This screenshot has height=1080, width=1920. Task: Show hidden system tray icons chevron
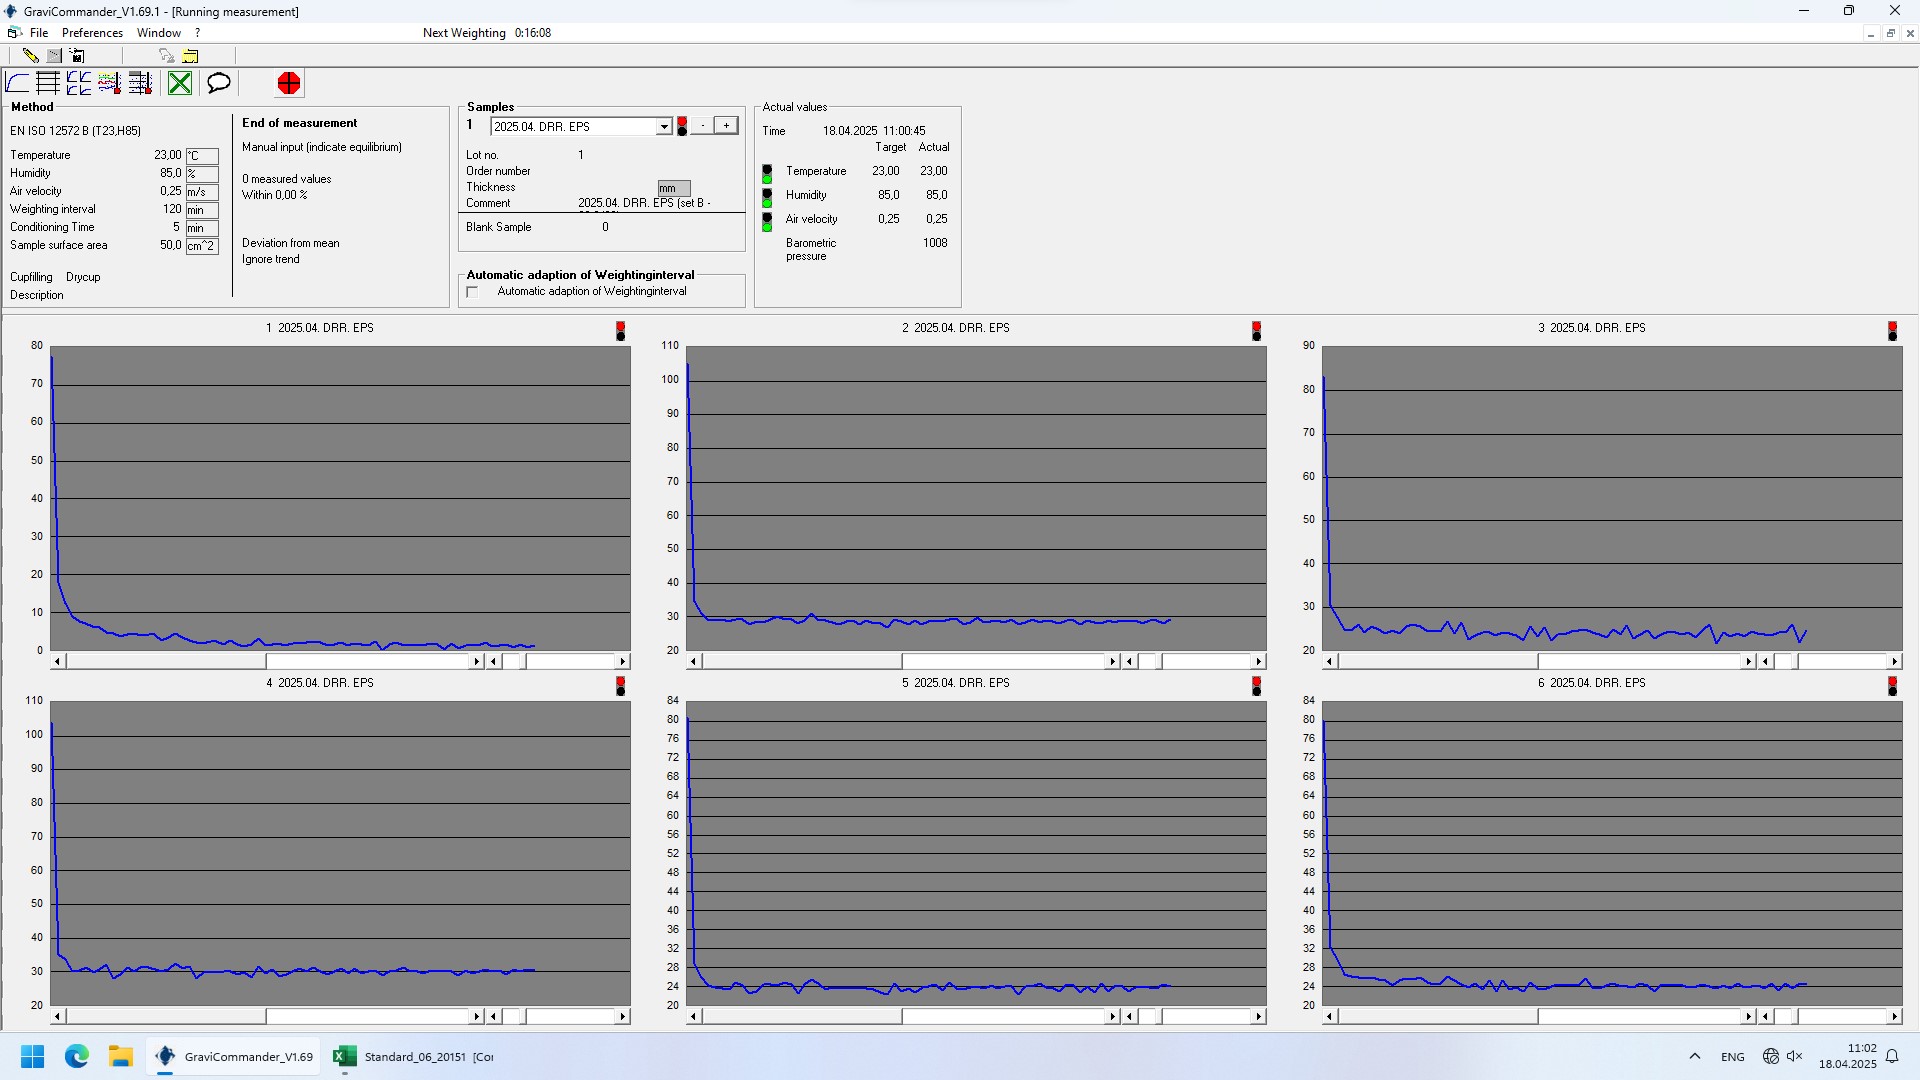(x=1694, y=1057)
